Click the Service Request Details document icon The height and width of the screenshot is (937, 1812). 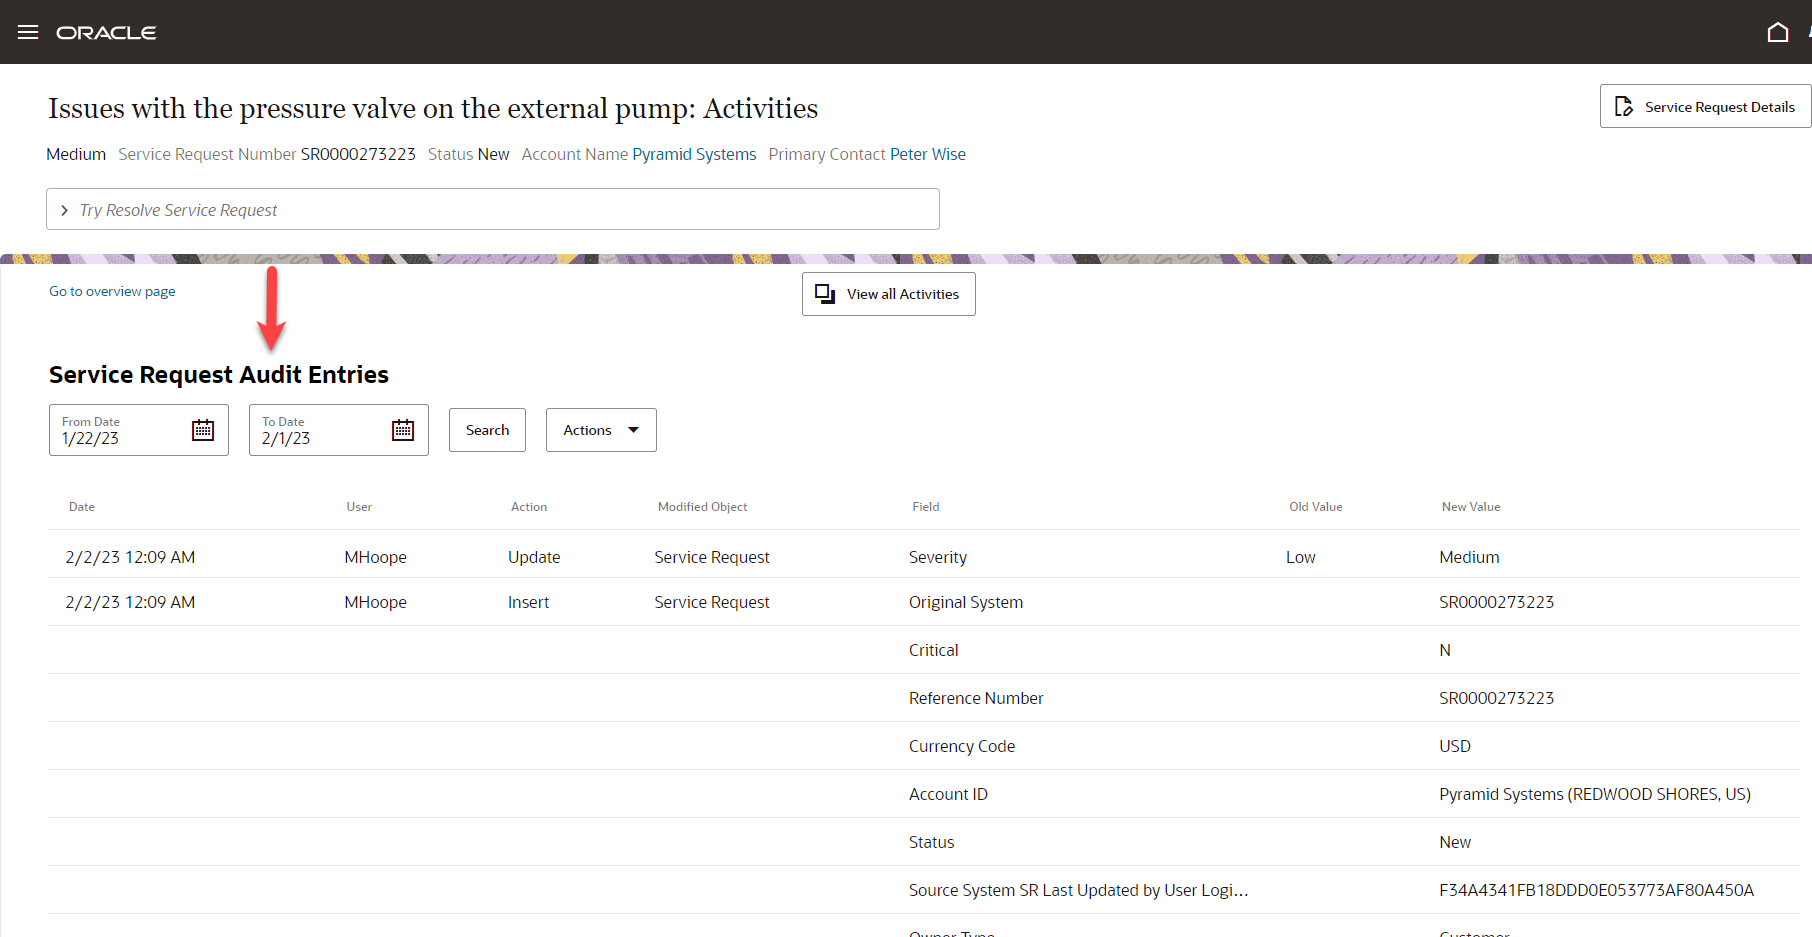pos(1624,106)
